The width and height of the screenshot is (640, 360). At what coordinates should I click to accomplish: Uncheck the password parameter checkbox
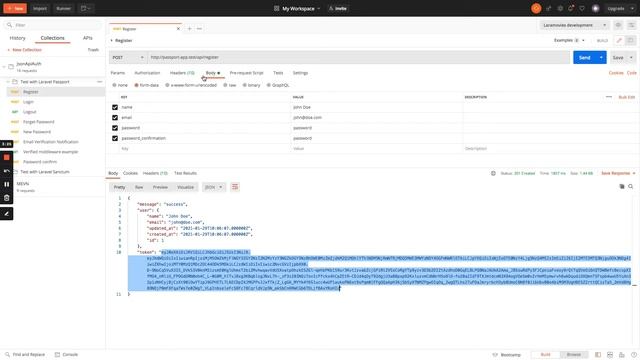[x=115, y=128]
